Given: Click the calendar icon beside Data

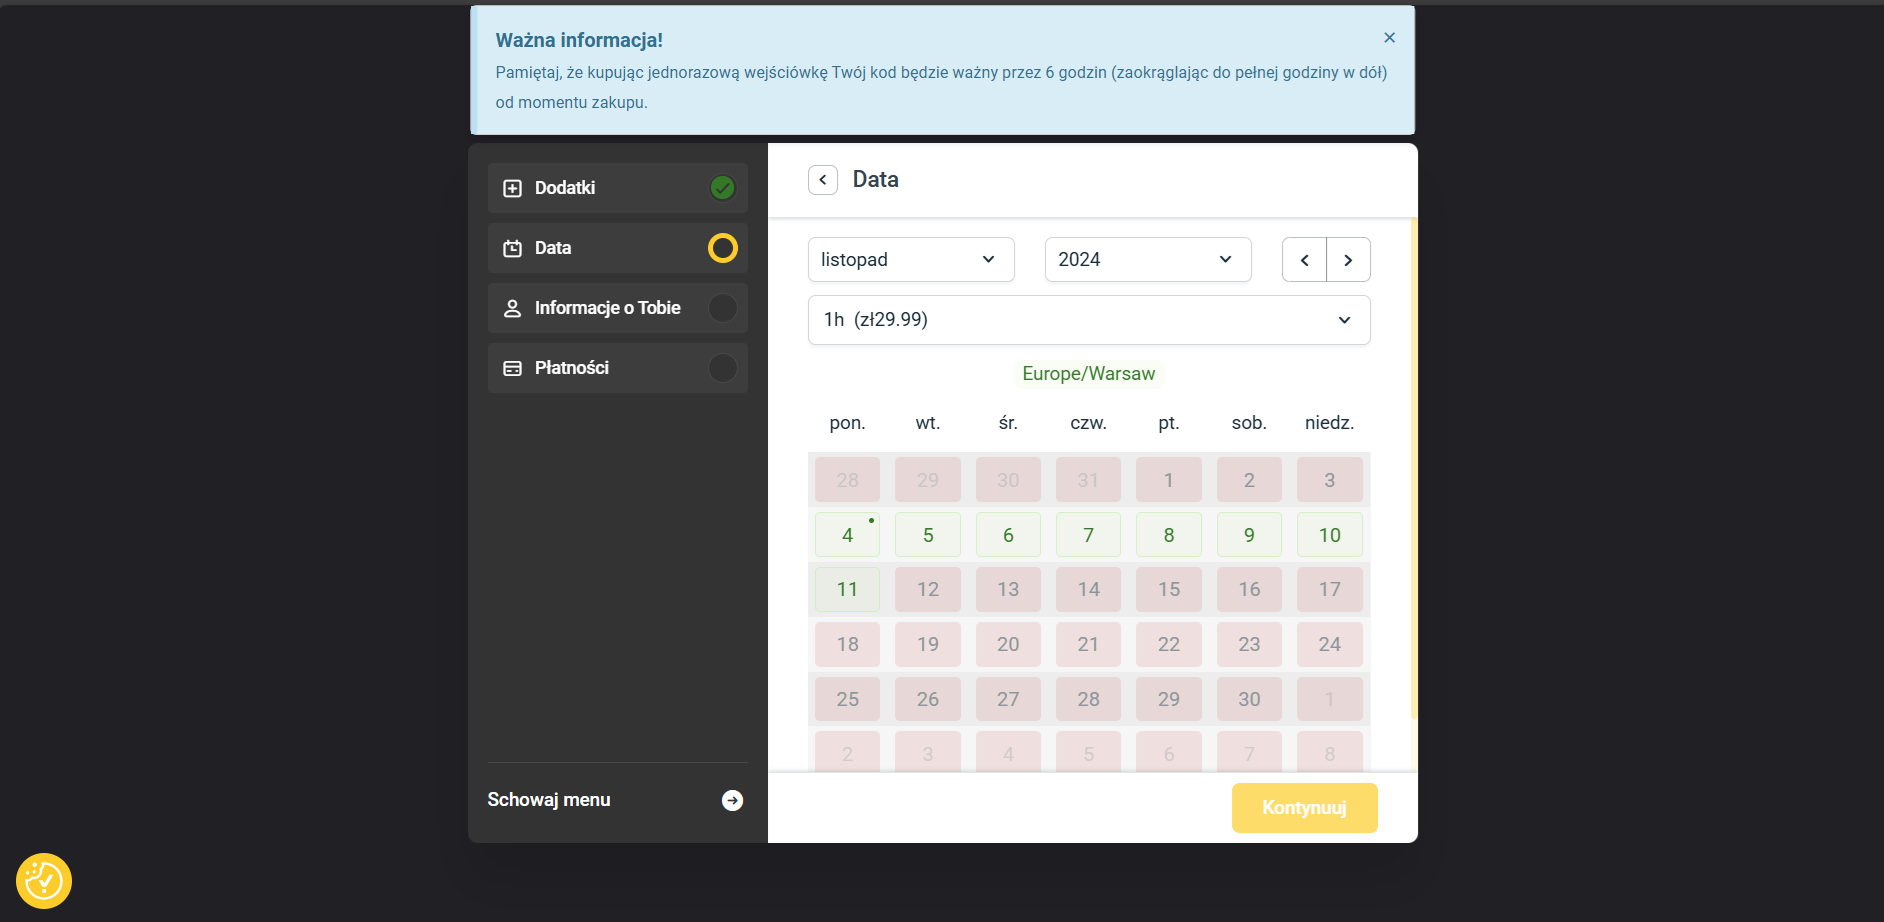Looking at the screenshot, I should (512, 248).
